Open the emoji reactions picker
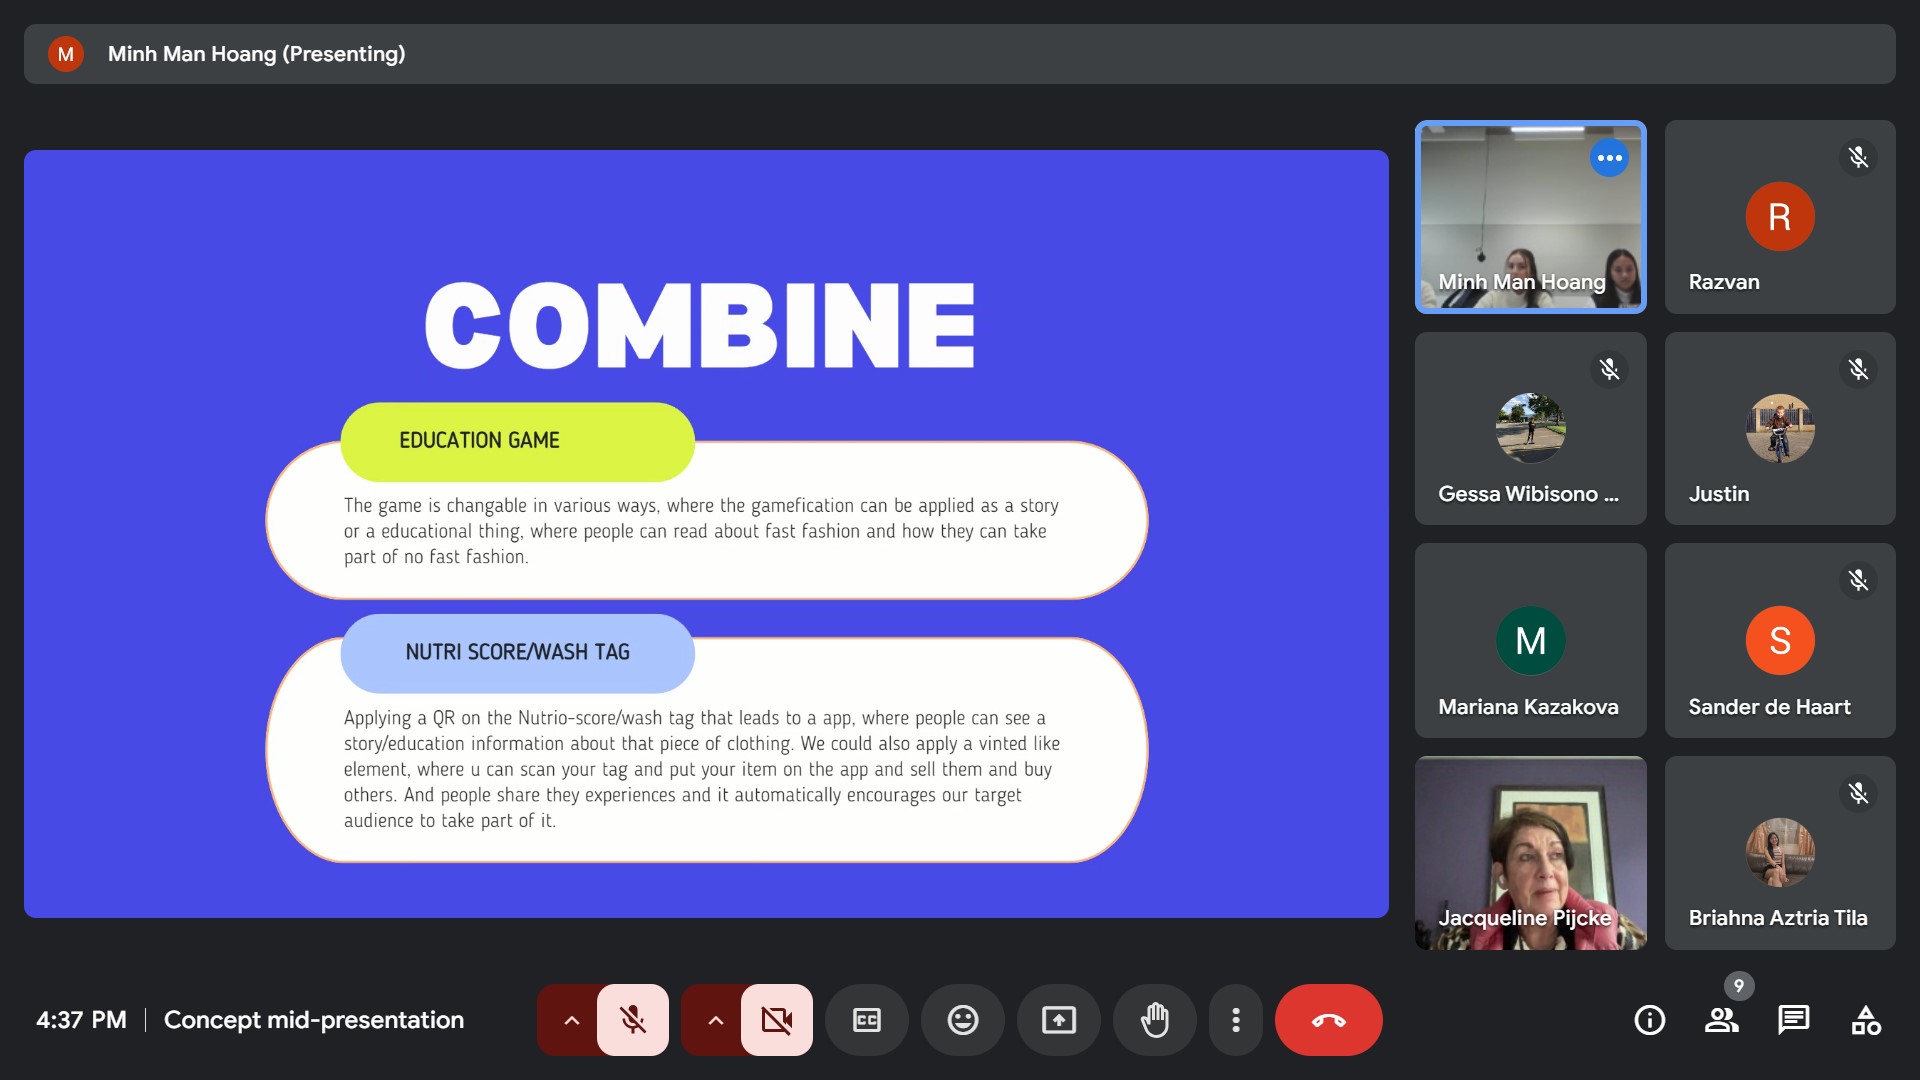1920x1080 pixels. pos(962,1020)
